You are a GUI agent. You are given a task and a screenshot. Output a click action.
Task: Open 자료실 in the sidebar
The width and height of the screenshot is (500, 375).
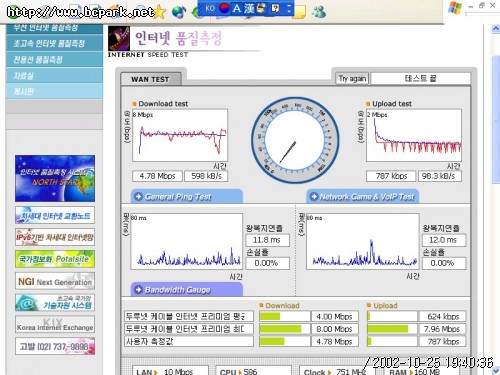coord(54,76)
